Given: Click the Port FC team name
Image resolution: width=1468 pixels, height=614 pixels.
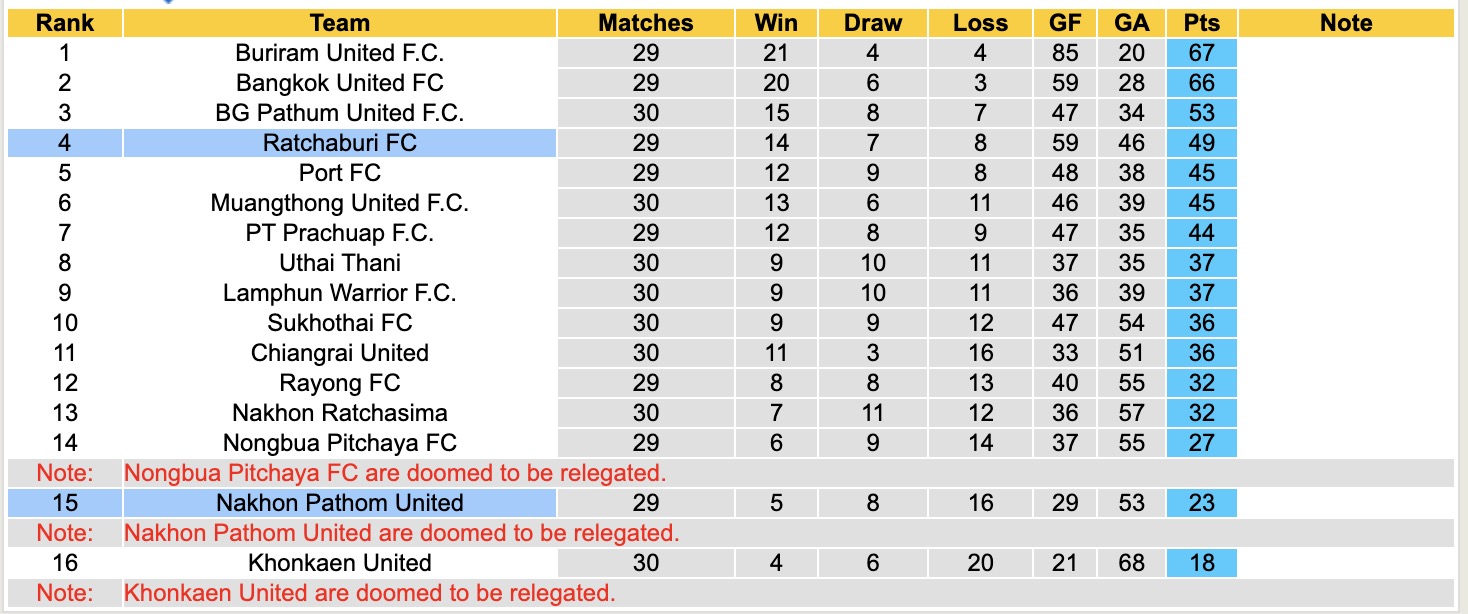Looking at the screenshot, I should coord(339,173).
